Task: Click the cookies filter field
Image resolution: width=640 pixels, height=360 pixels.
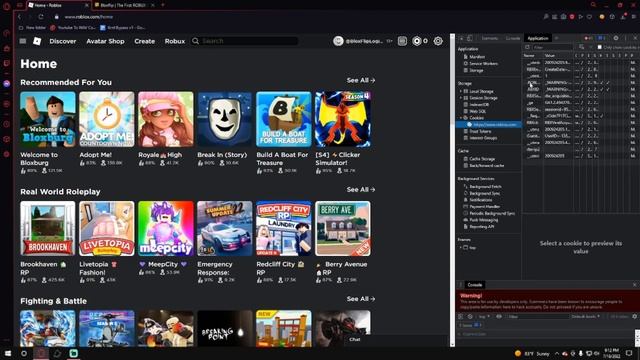Action: pos(553,47)
